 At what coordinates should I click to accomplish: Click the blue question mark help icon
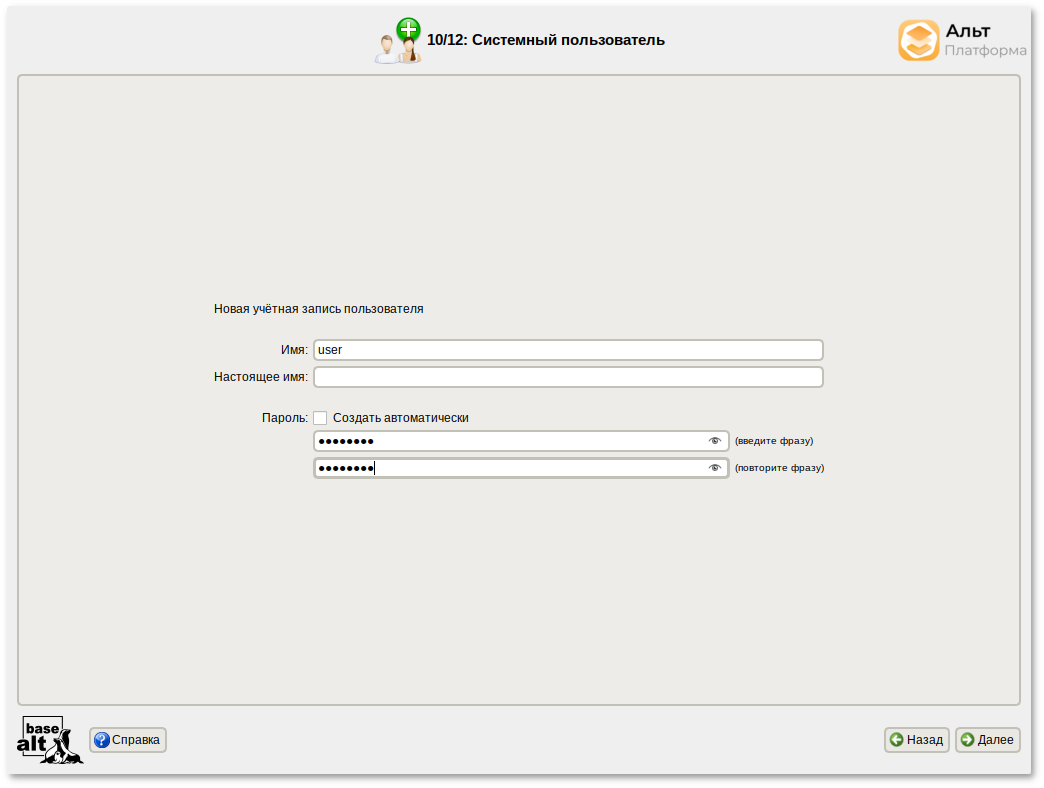pos(101,740)
